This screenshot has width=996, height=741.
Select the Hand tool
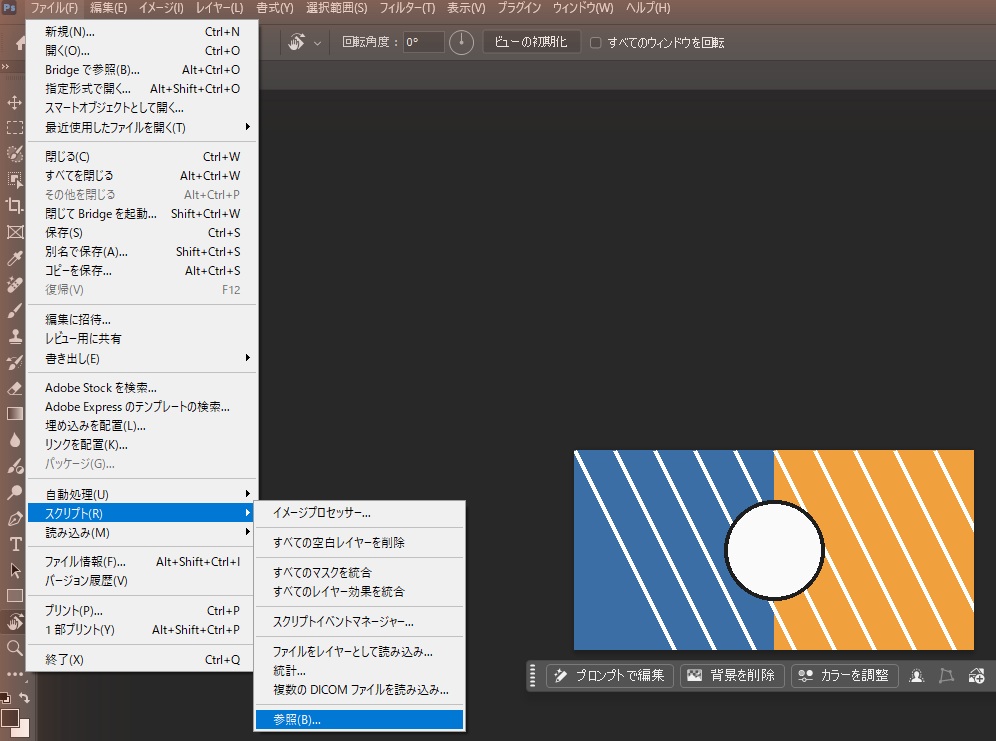pos(14,622)
